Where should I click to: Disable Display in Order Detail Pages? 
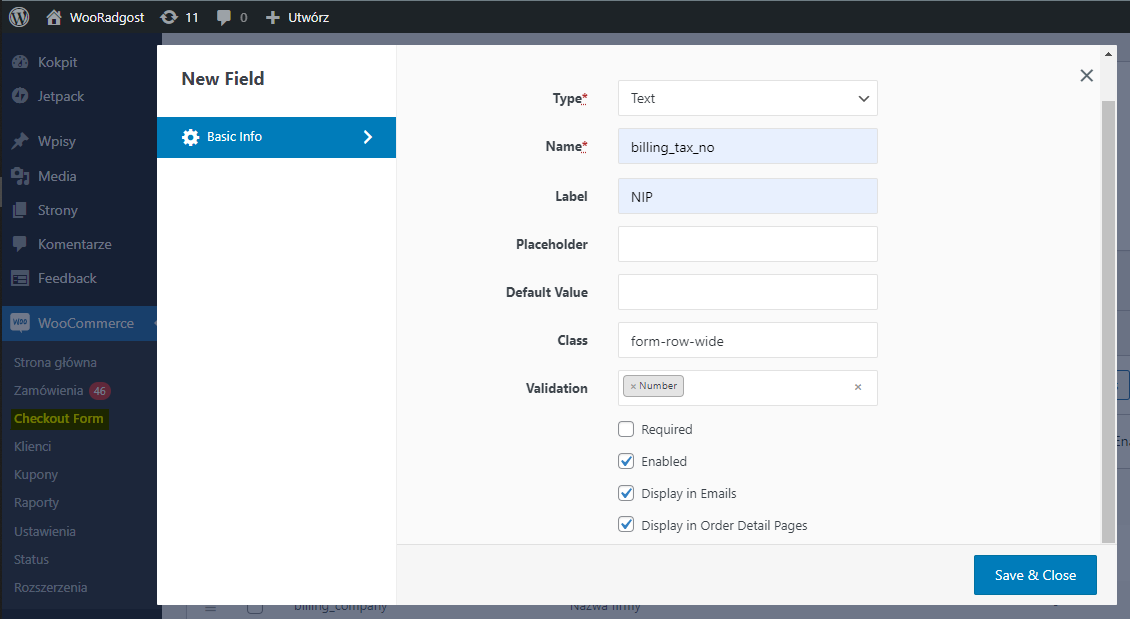click(x=626, y=525)
